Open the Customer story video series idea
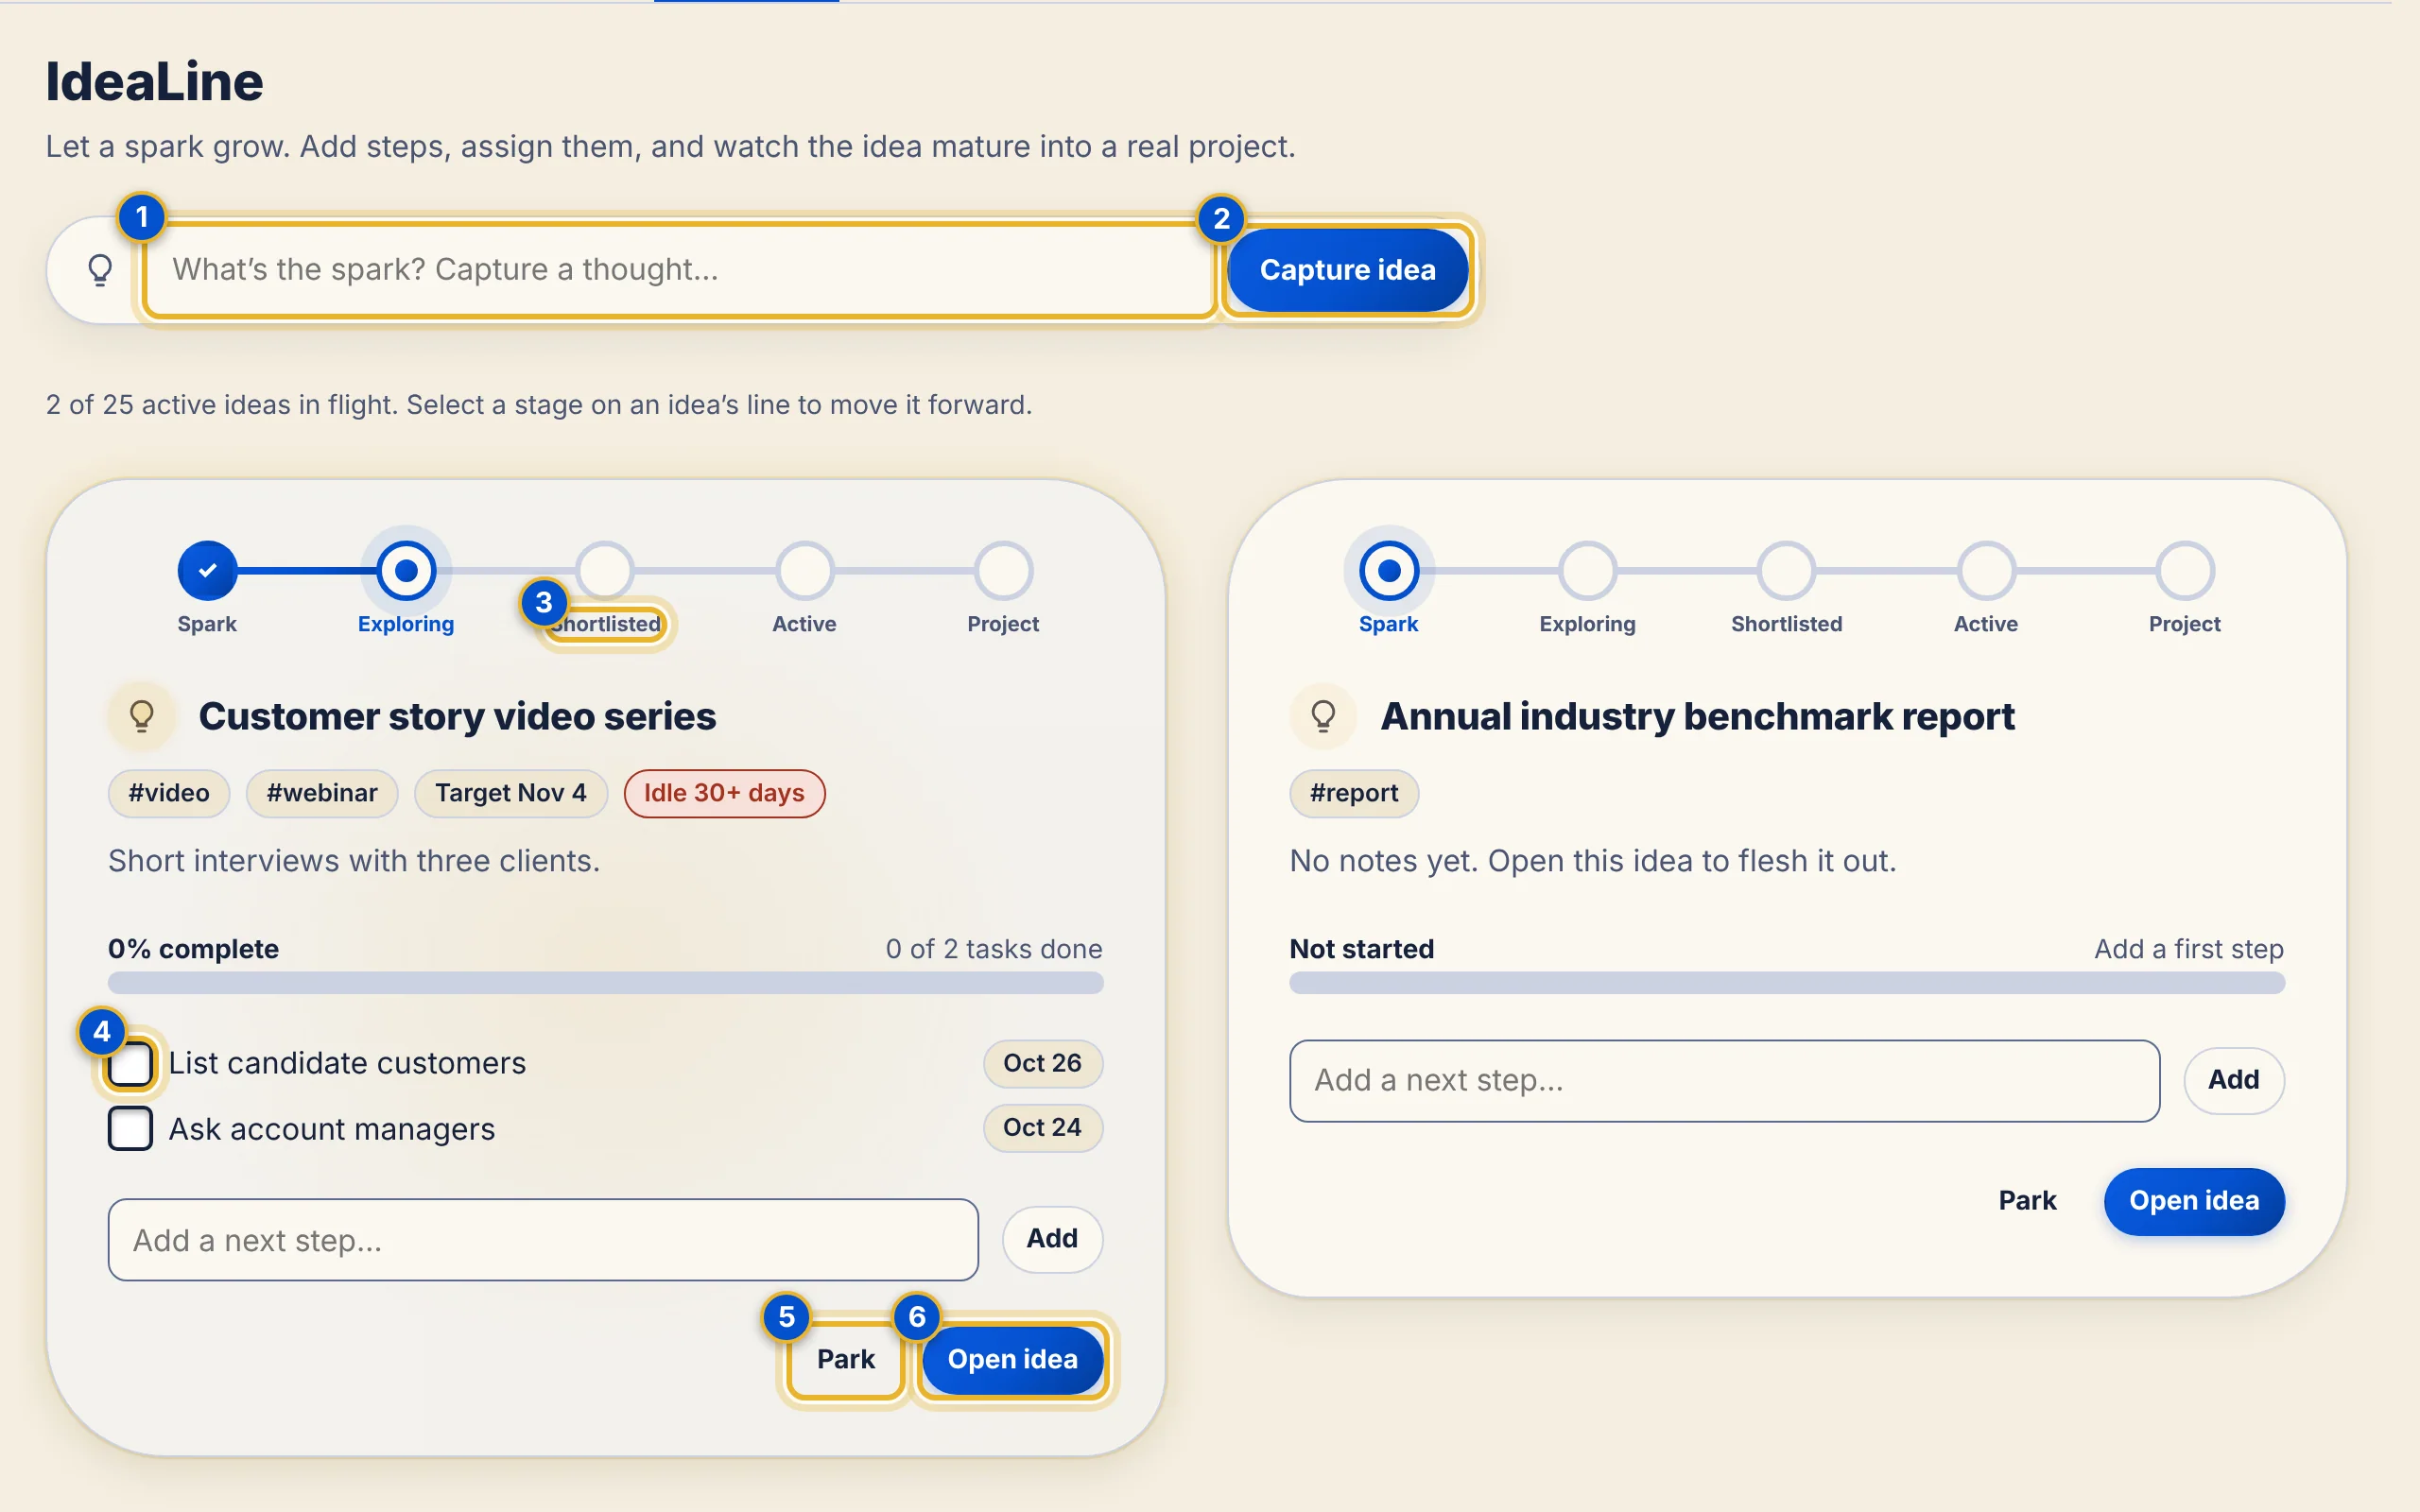The width and height of the screenshot is (2420, 1512). click(x=1012, y=1359)
